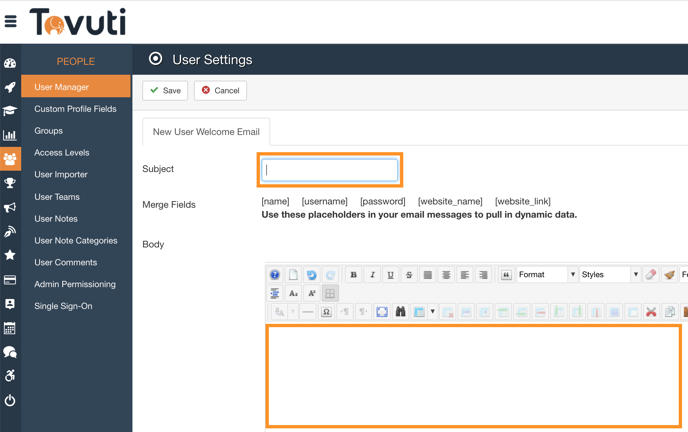The image size is (688, 432).
Task: Insert special character with omega icon
Action: (326, 312)
